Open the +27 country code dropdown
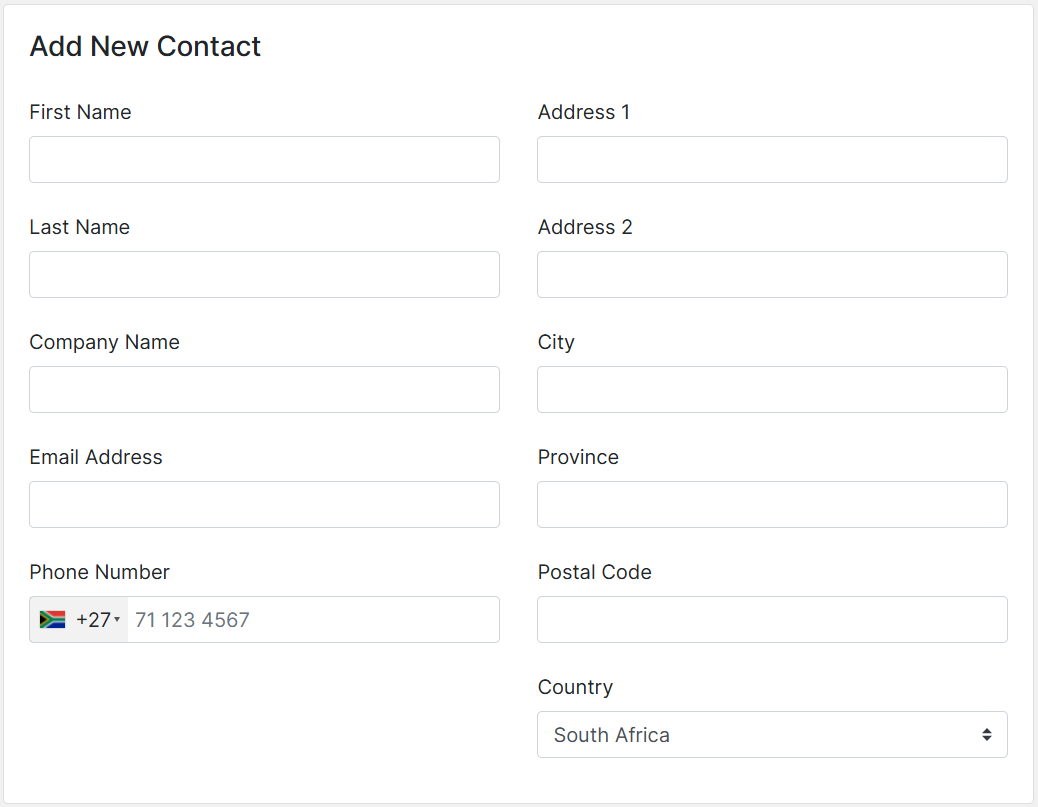This screenshot has width=1038, height=807. click(x=79, y=620)
